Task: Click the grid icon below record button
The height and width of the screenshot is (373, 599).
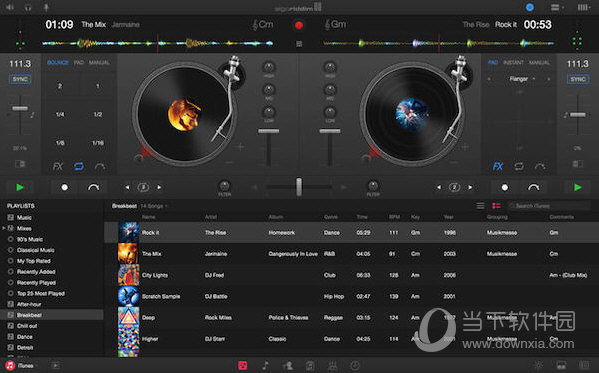Action: (299, 44)
